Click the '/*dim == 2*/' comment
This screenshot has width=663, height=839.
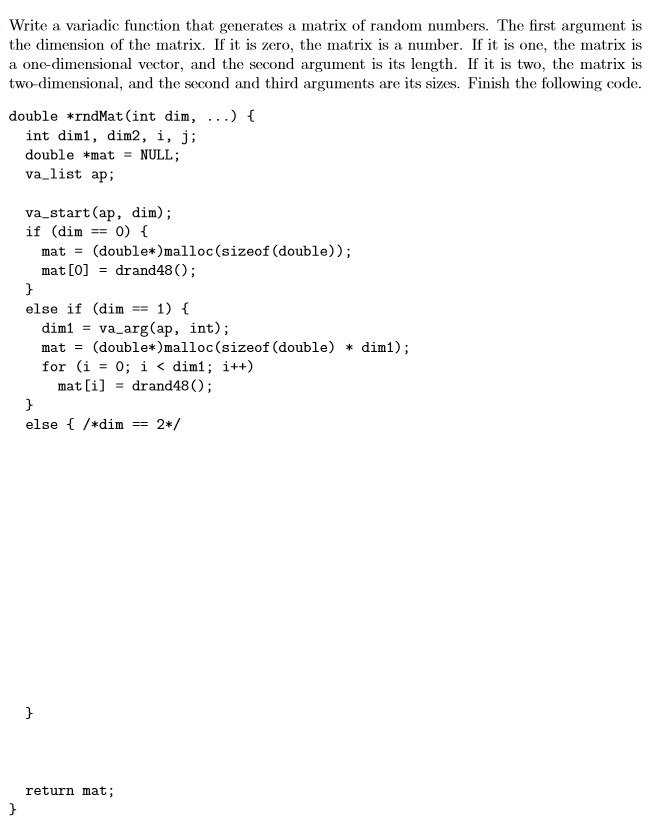coord(132,424)
